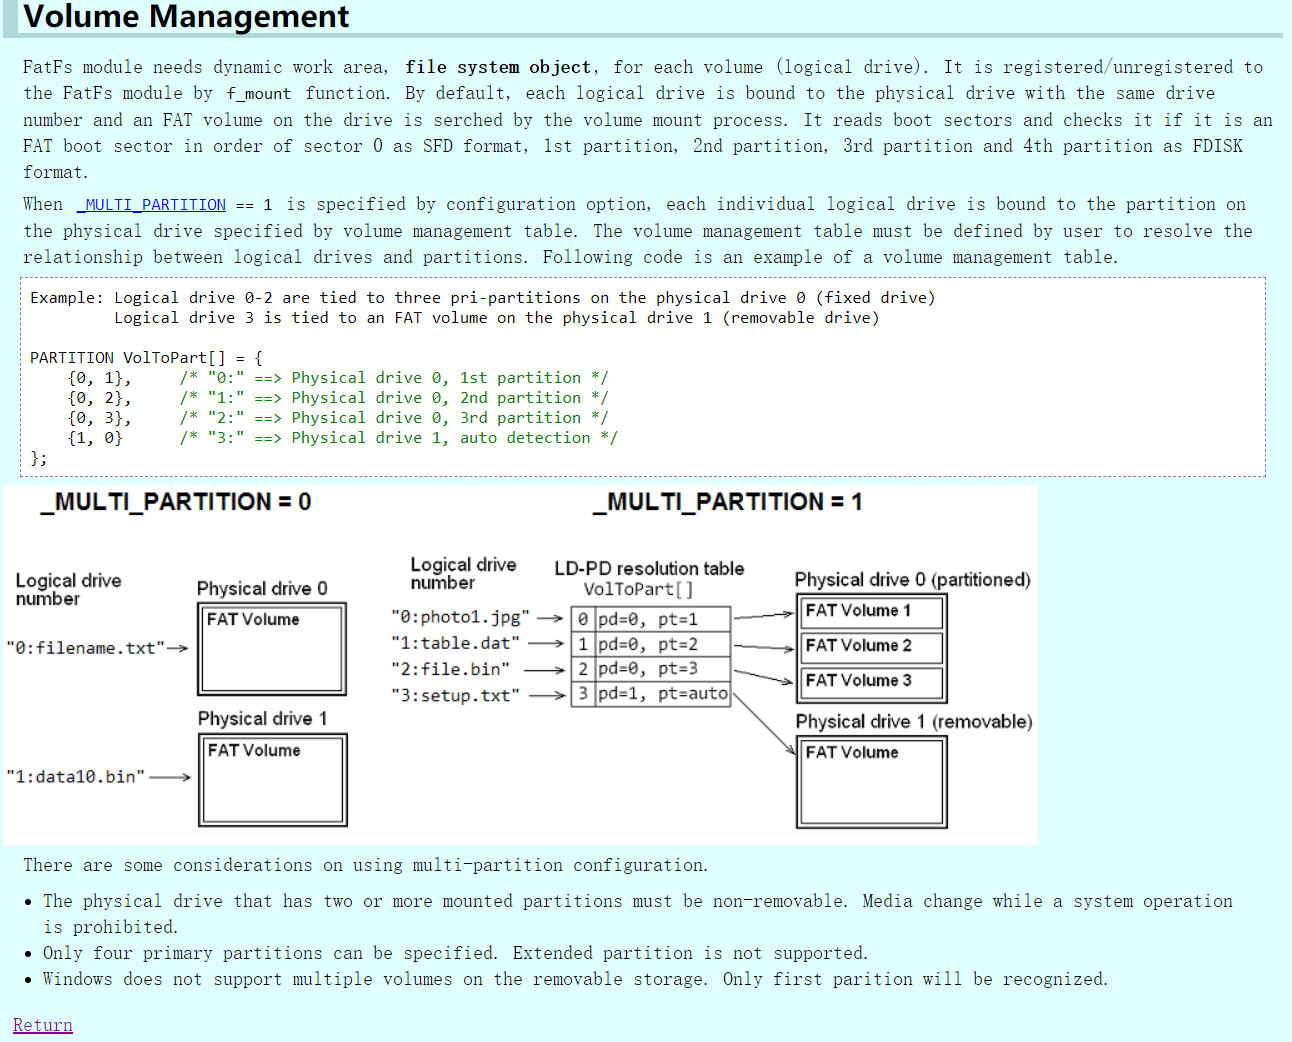Open the _MULTI_PARTITION link

(150, 204)
